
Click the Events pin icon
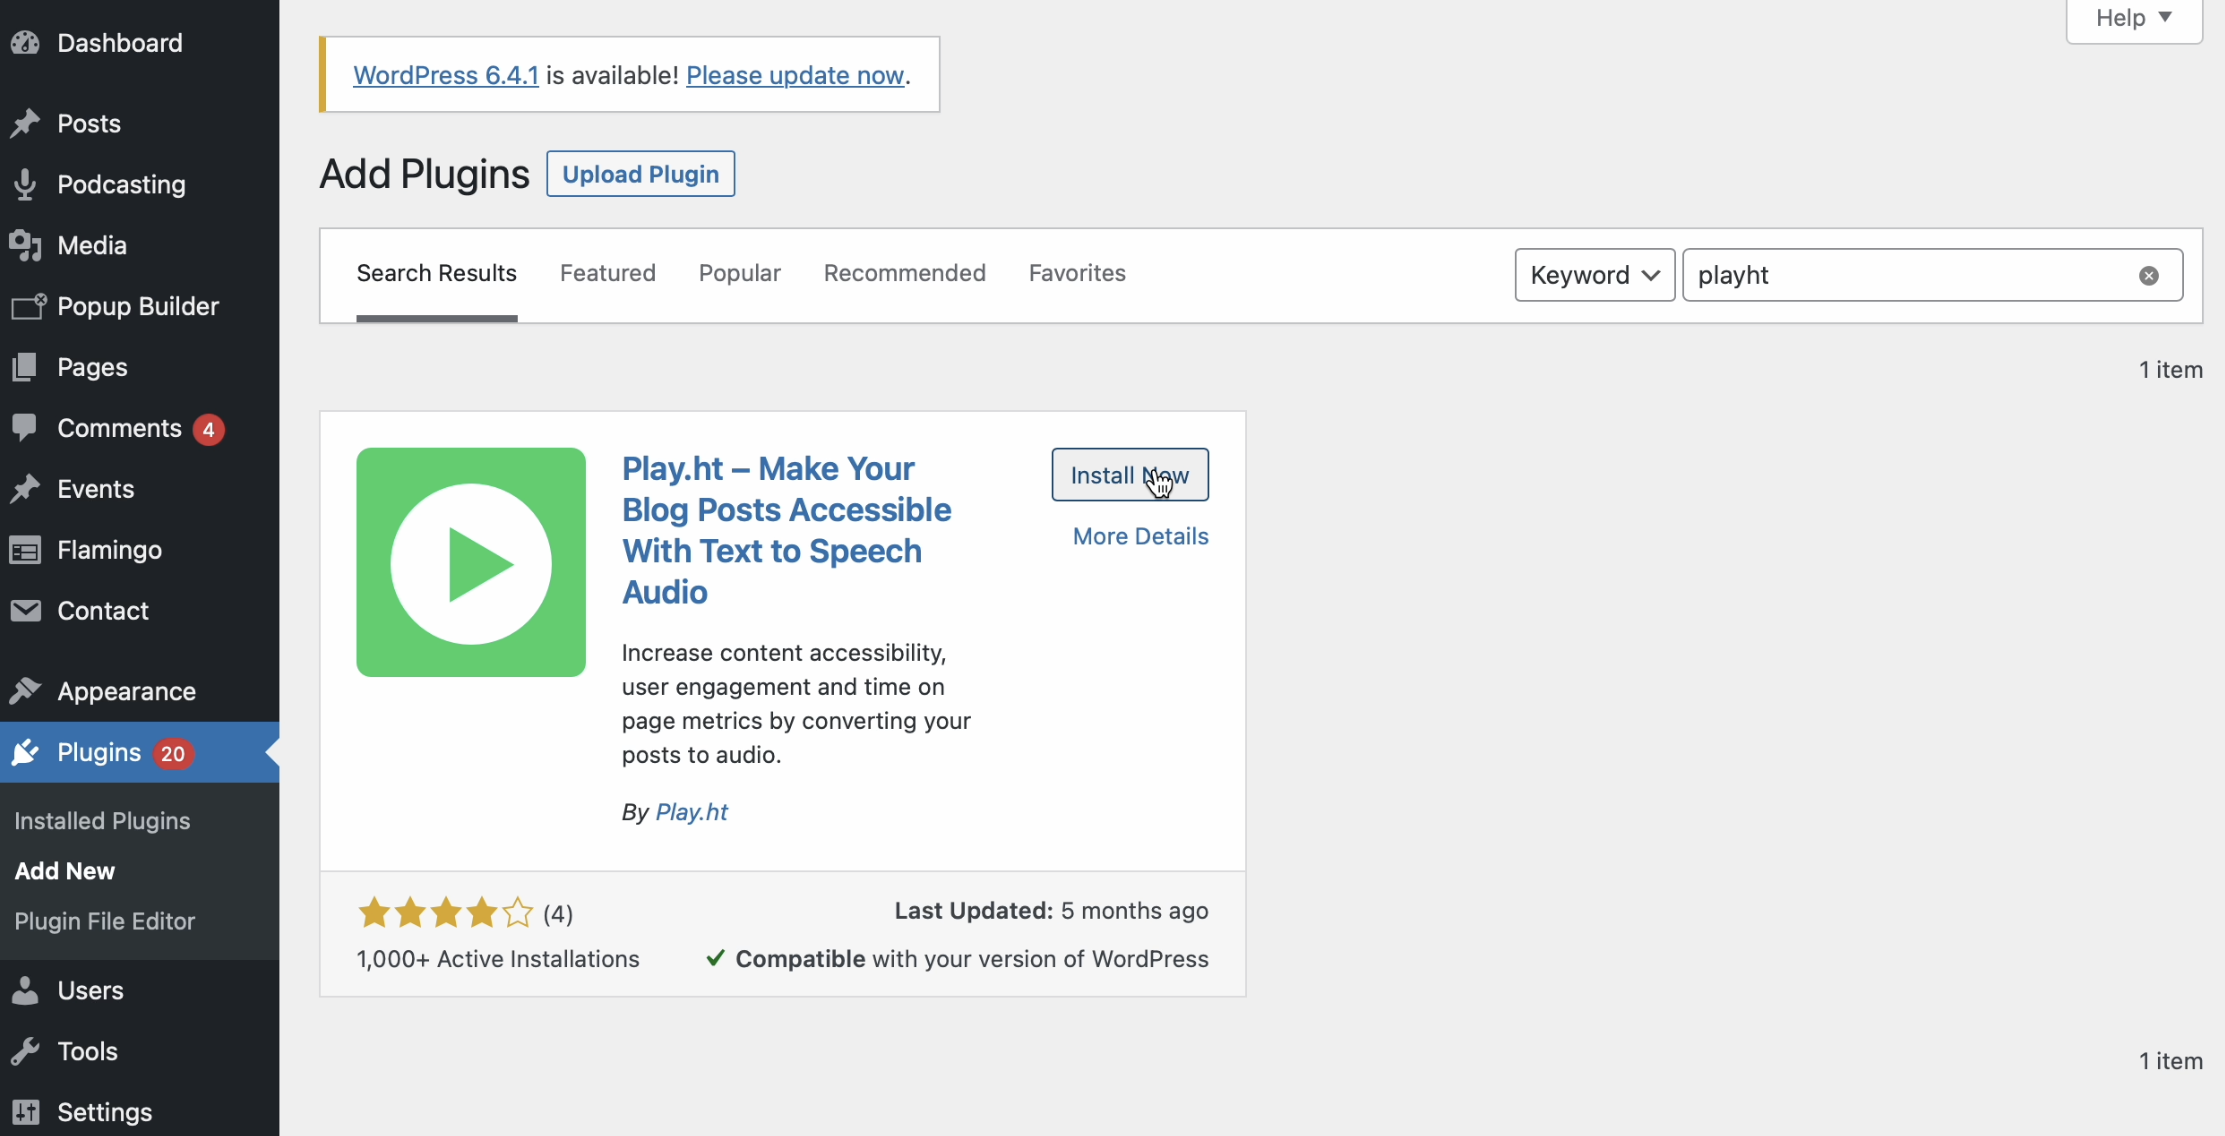coord(25,489)
